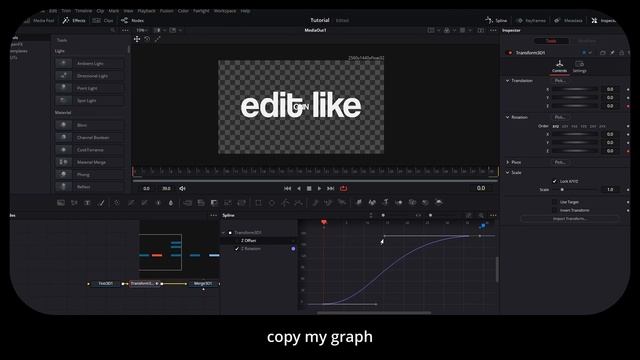Open the Workspace menu
Viewport: 640px width, 360px height.
225,11
